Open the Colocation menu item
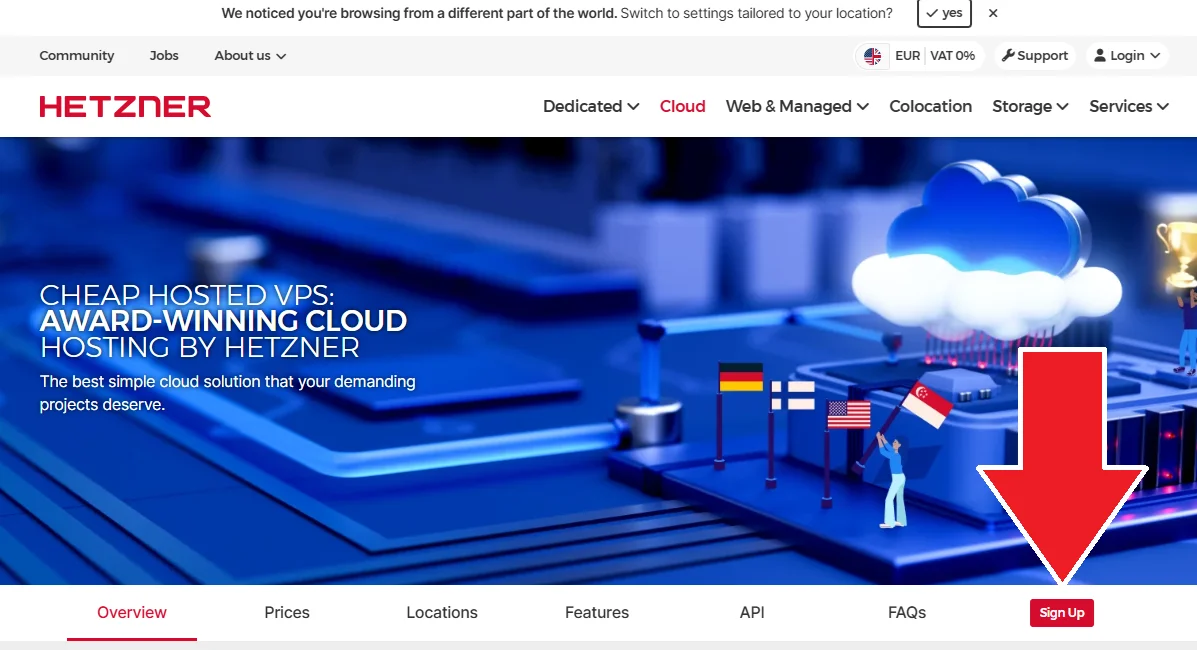1197x650 pixels. click(x=931, y=106)
